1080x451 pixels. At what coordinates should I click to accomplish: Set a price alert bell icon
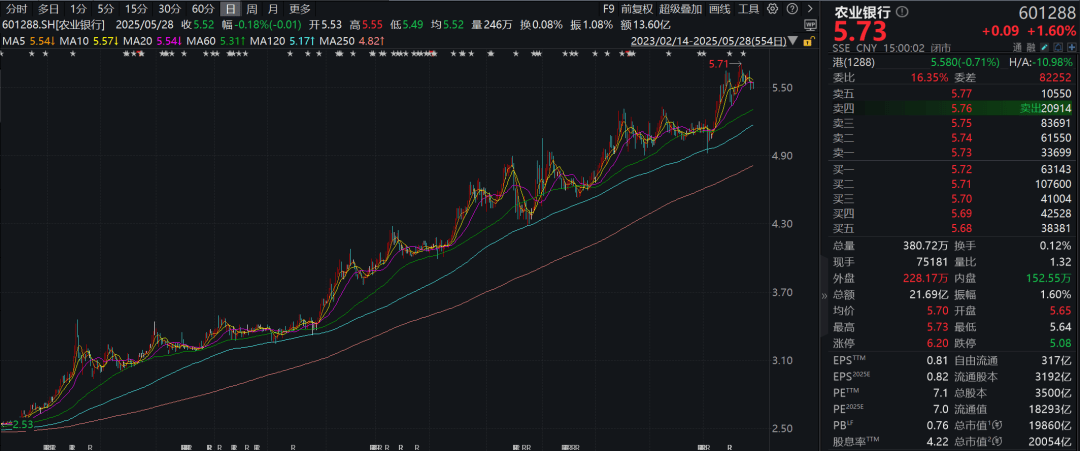[1058, 48]
